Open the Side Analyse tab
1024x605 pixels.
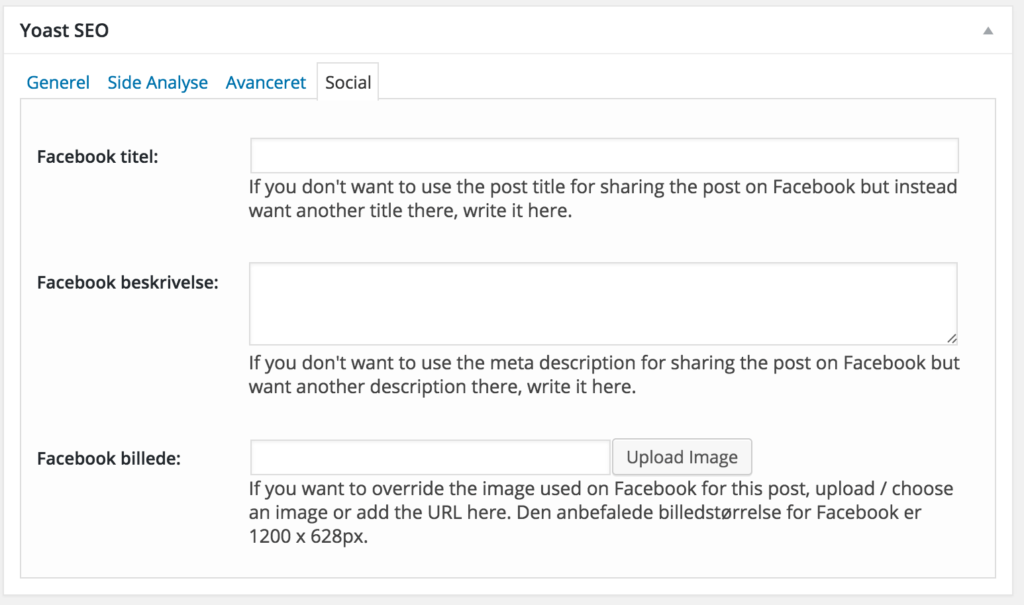[157, 82]
